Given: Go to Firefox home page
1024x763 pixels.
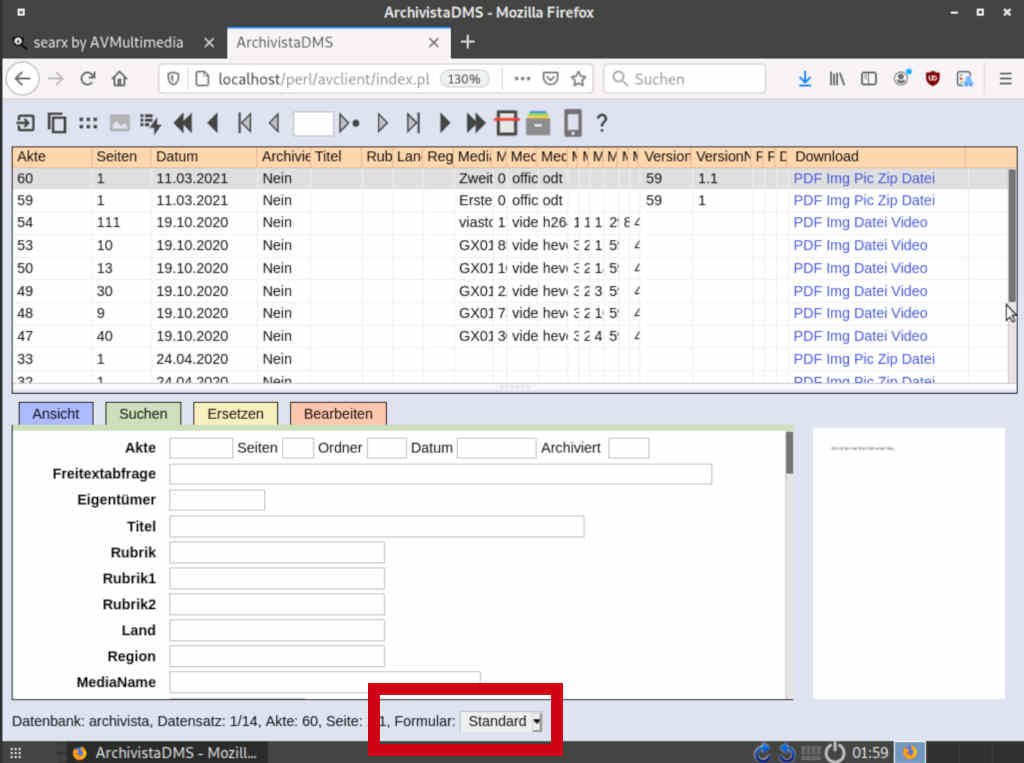Looking at the screenshot, I should click(x=120, y=79).
